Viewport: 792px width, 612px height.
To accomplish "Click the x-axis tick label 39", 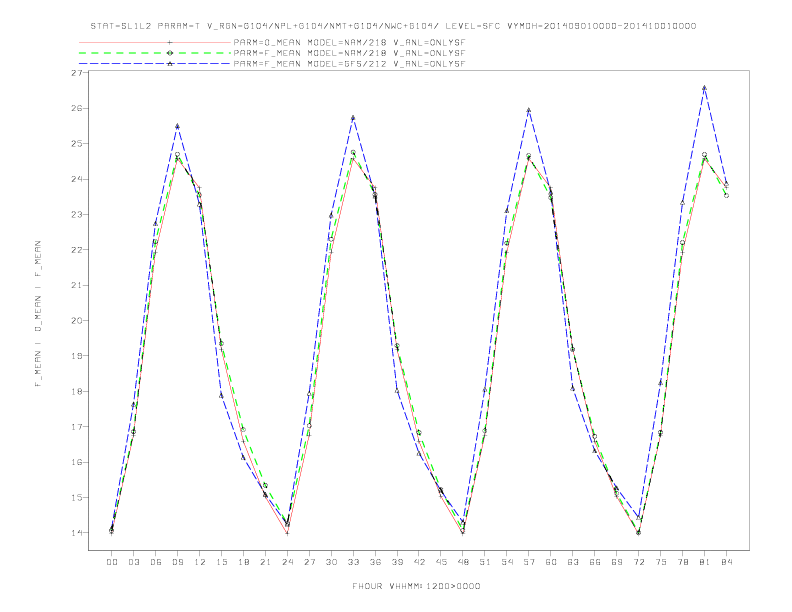I will click(397, 562).
